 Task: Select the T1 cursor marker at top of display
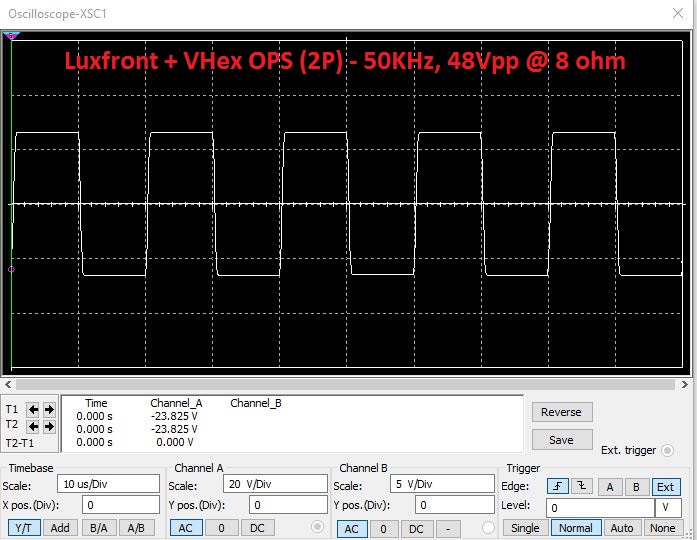tap(11, 36)
